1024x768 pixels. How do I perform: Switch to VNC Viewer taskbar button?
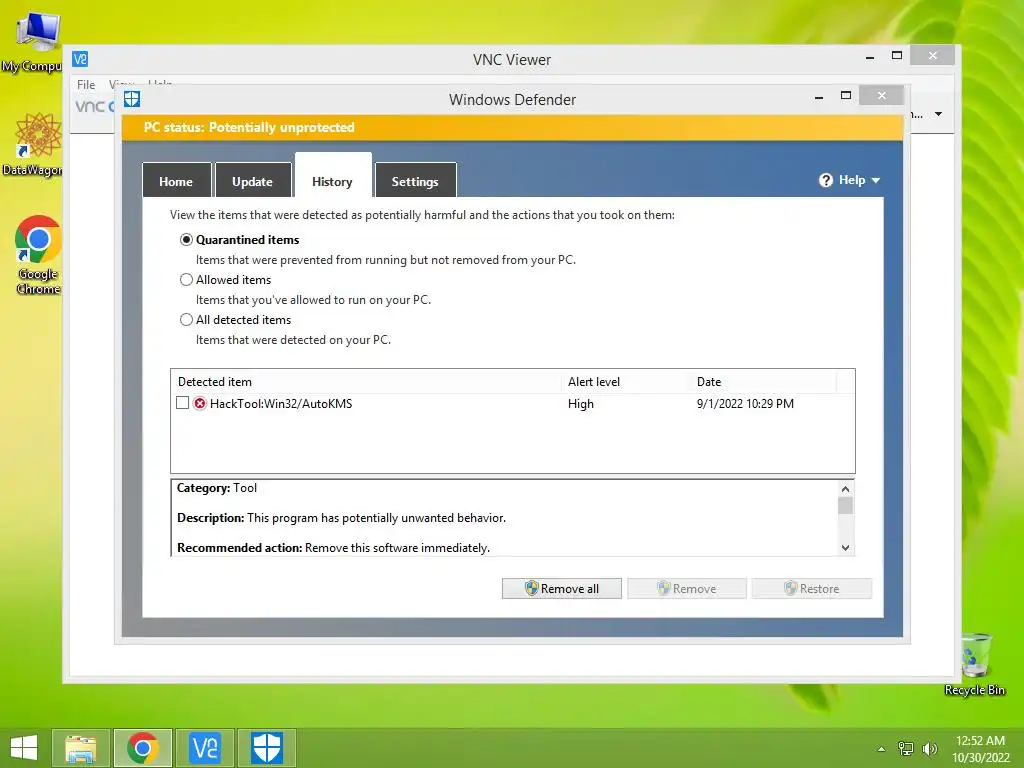coord(204,748)
